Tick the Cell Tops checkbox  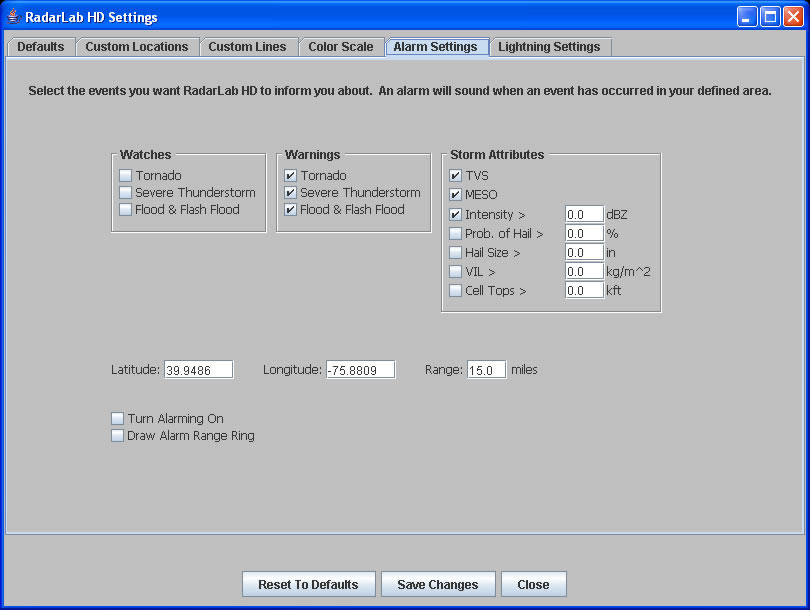pyautogui.click(x=455, y=291)
